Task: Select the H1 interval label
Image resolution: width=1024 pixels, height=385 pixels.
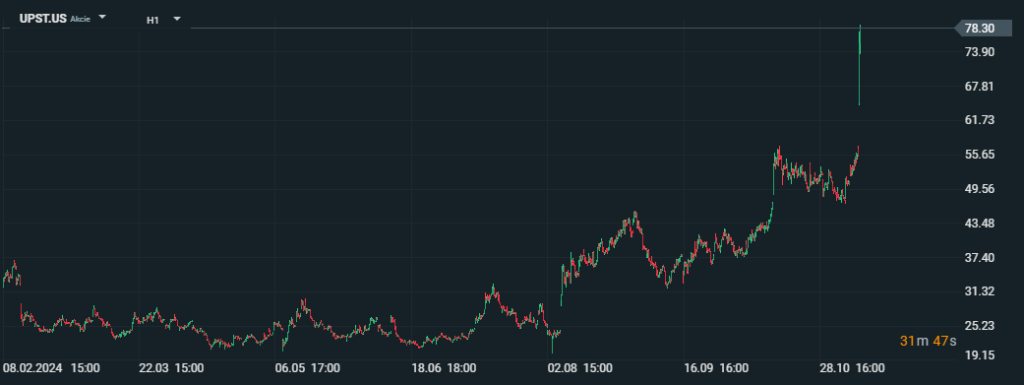Action: coord(153,20)
